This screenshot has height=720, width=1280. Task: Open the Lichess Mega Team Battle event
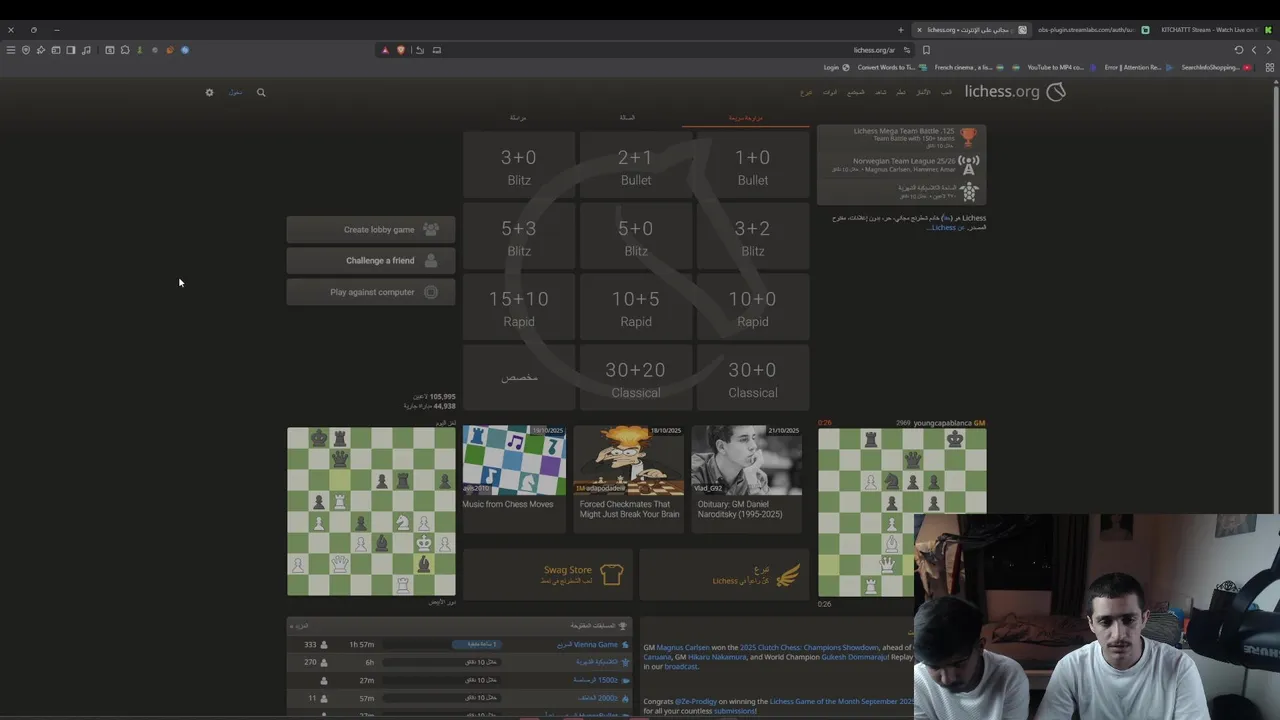click(902, 136)
